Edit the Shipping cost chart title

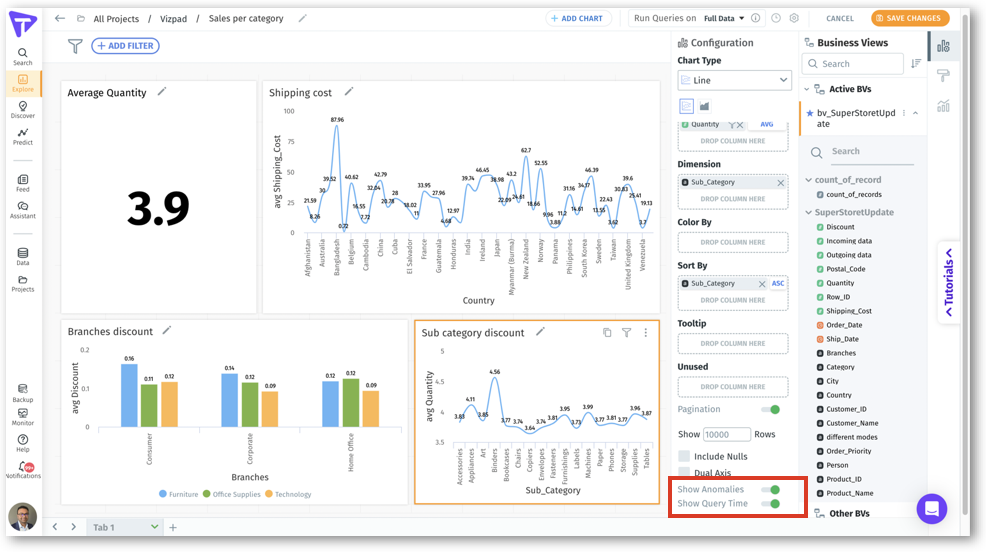coord(349,91)
